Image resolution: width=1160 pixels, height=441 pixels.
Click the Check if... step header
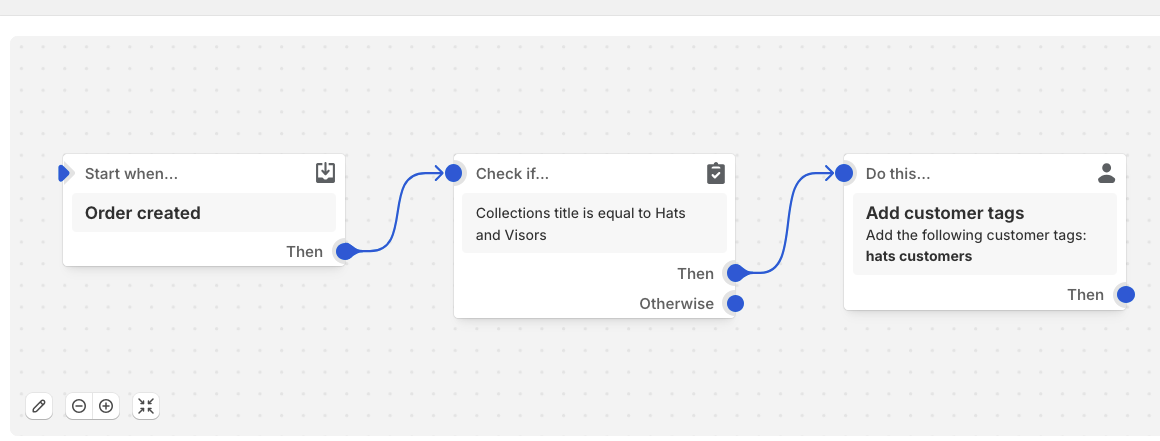click(512, 173)
